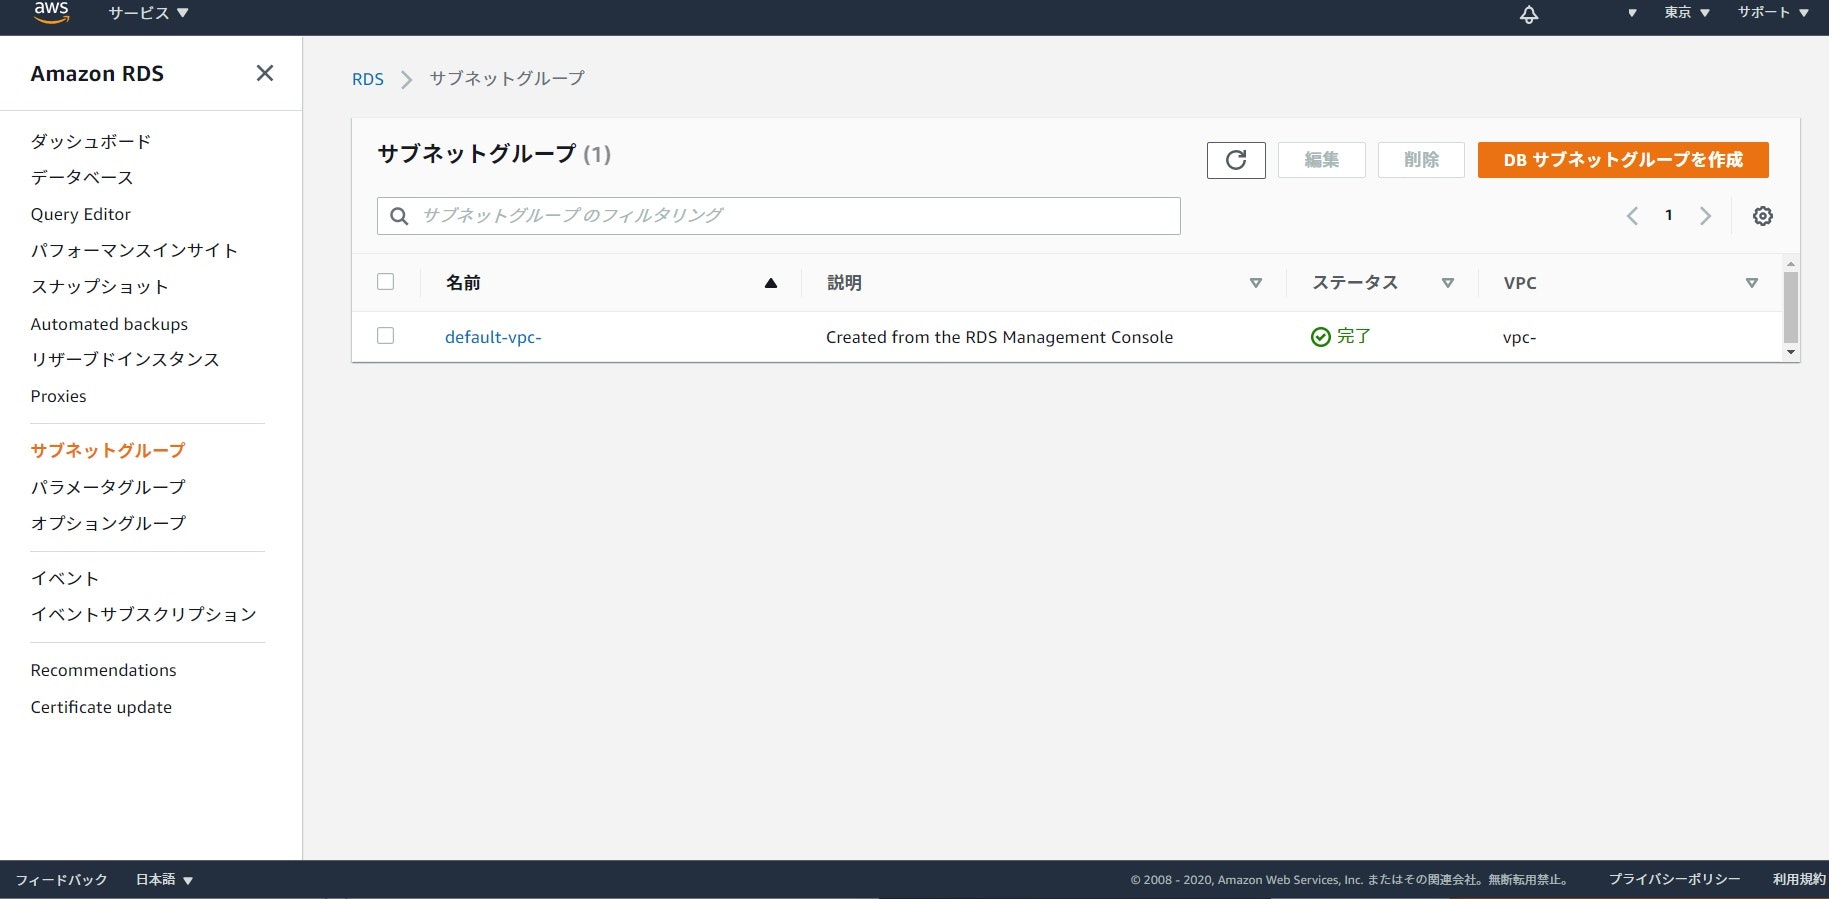The height and width of the screenshot is (899, 1829).
Task: Click the AWS logo home icon
Action: pyautogui.click(x=51, y=12)
